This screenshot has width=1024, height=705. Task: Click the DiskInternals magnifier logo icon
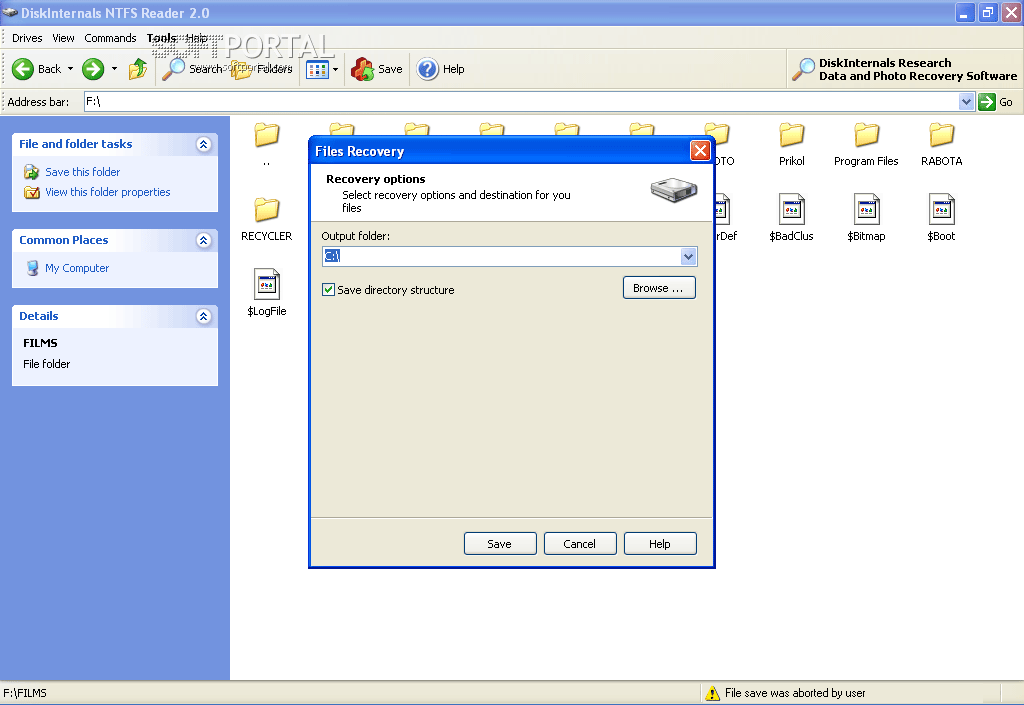[x=803, y=69]
